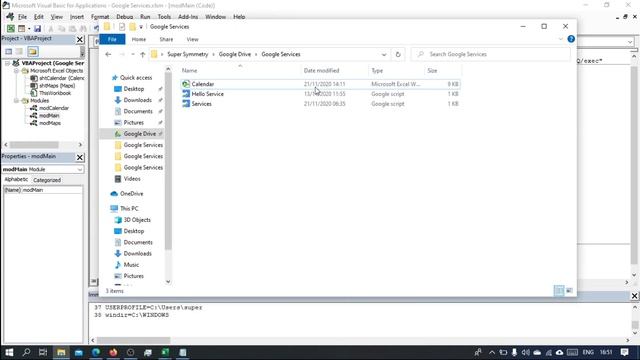640x360 pixels.
Task: Switch to Categorized properties tab
Action: [x=47, y=180]
